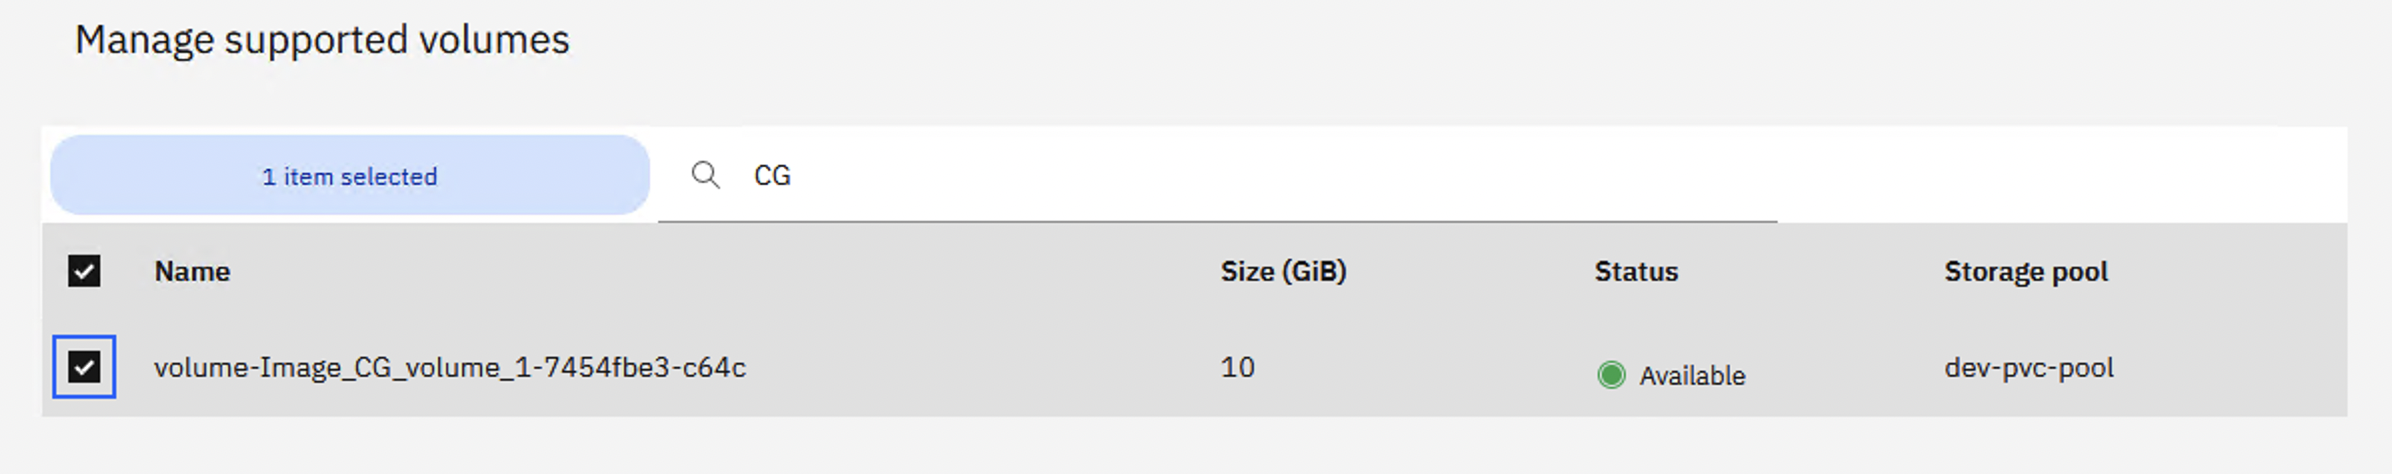Click the magnifying glass search icon

[x=705, y=175]
